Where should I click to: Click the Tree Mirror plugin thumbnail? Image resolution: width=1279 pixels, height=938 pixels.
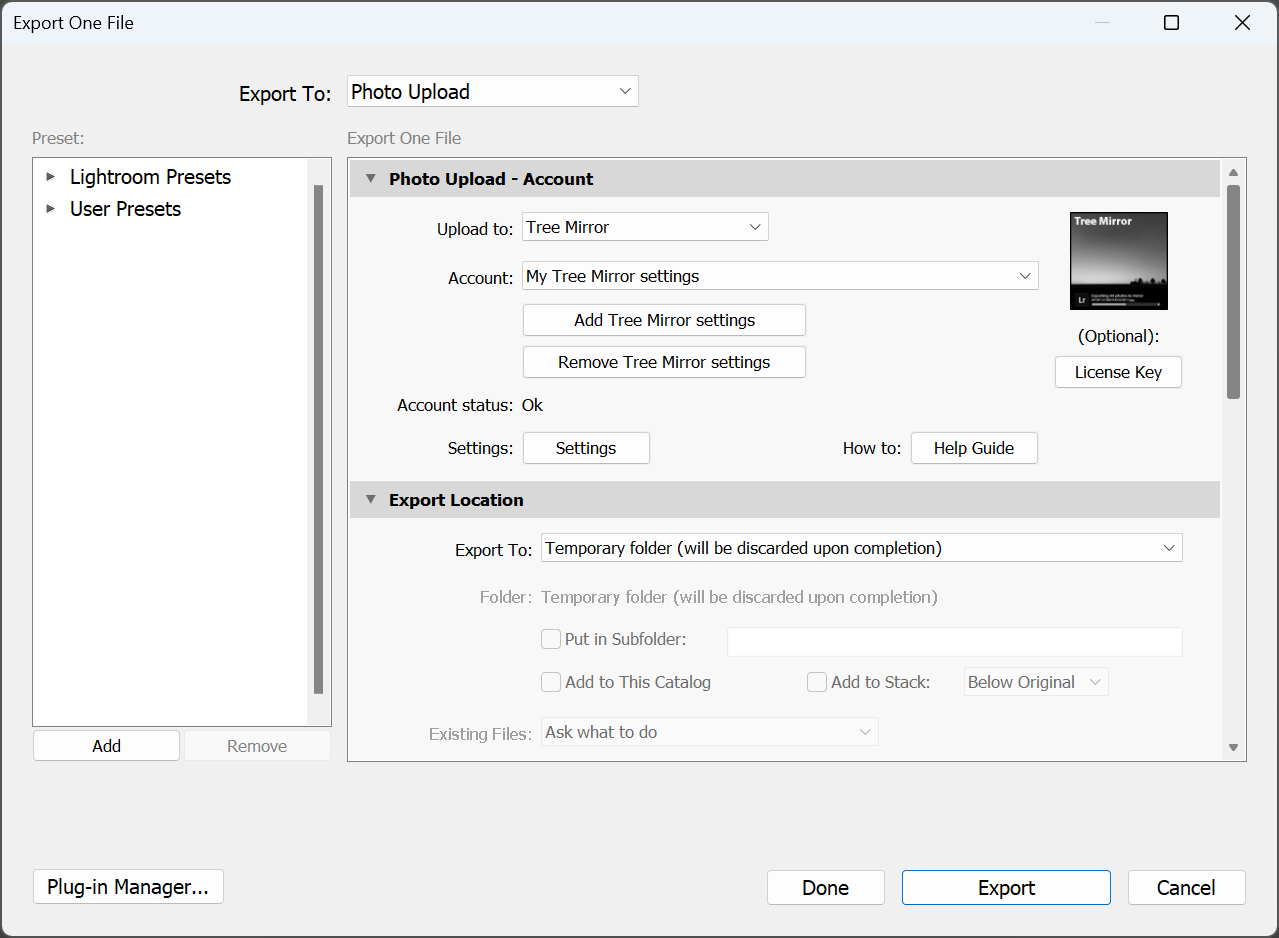click(1118, 261)
